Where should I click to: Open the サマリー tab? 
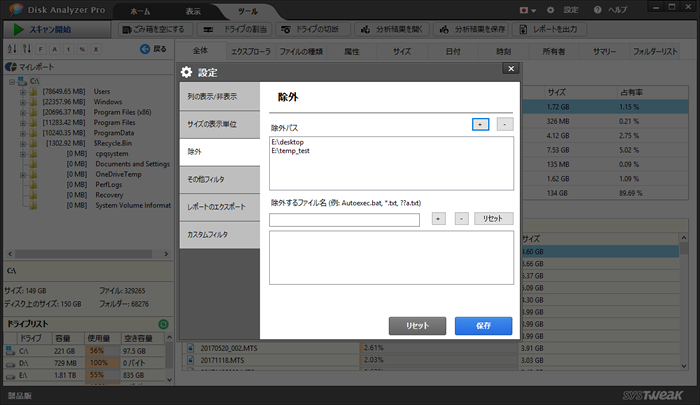tap(604, 52)
